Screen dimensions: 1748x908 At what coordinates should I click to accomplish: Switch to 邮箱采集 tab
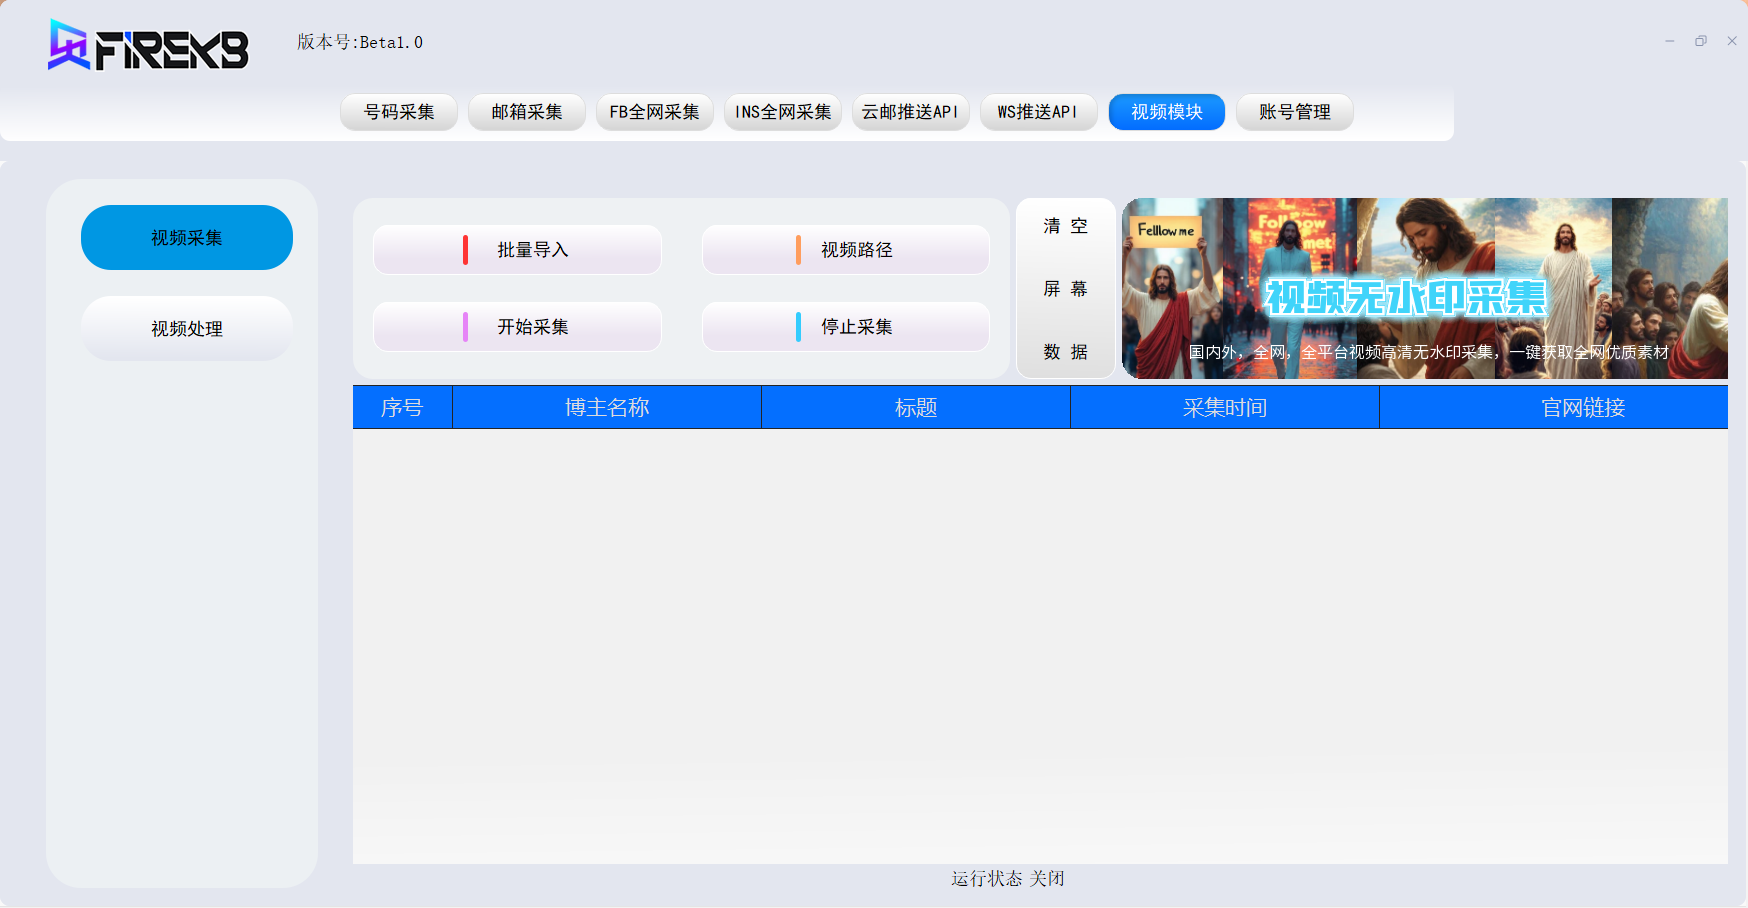click(527, 112)
